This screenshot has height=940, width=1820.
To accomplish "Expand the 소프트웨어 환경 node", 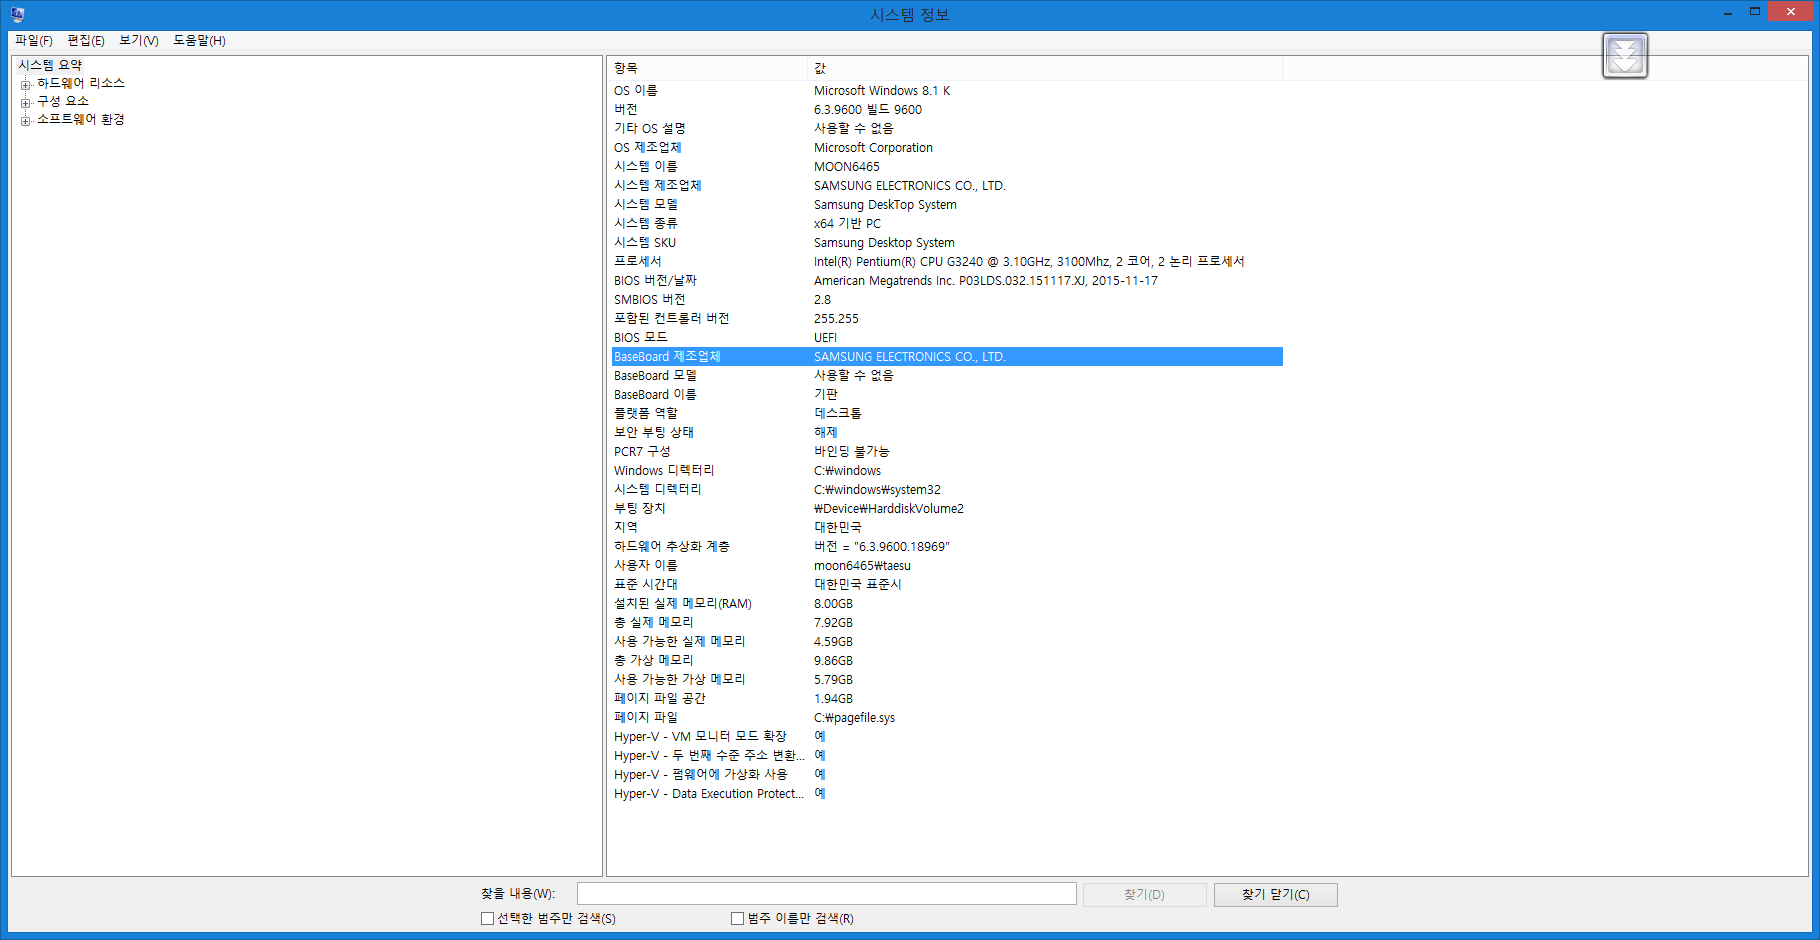I will pyautogui.click(x=25, y=120).
